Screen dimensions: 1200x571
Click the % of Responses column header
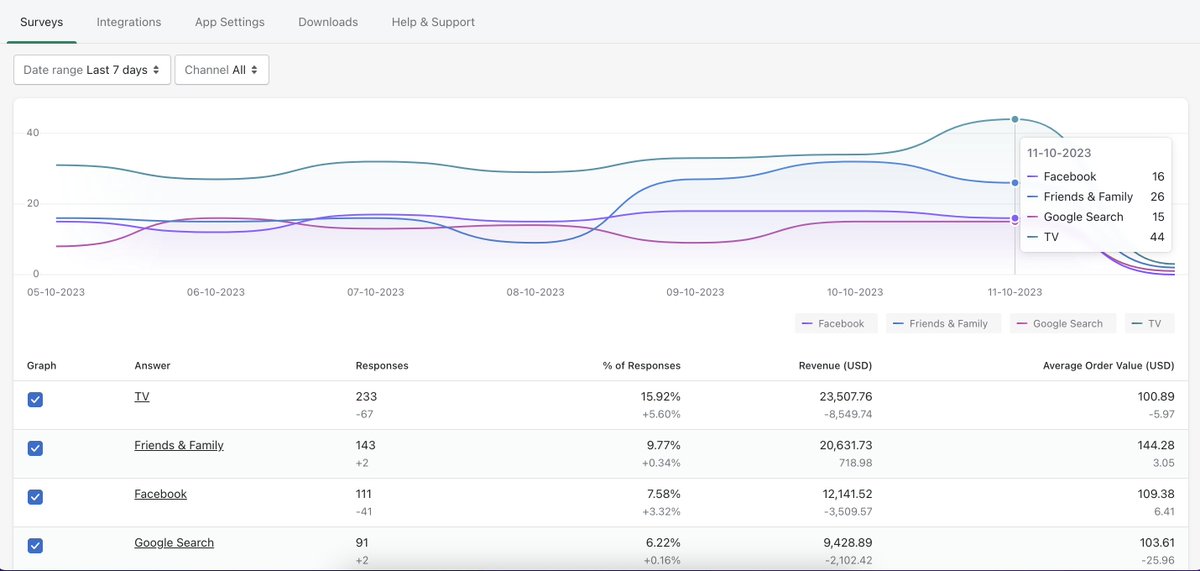tap(641, 365)
